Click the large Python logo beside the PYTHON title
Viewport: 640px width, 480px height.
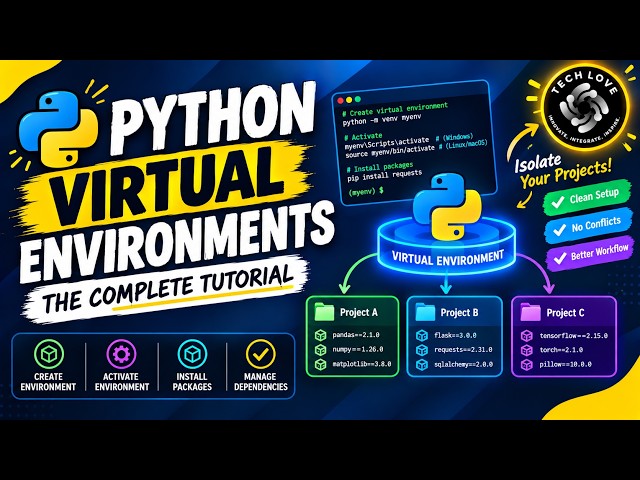point(58,129)
